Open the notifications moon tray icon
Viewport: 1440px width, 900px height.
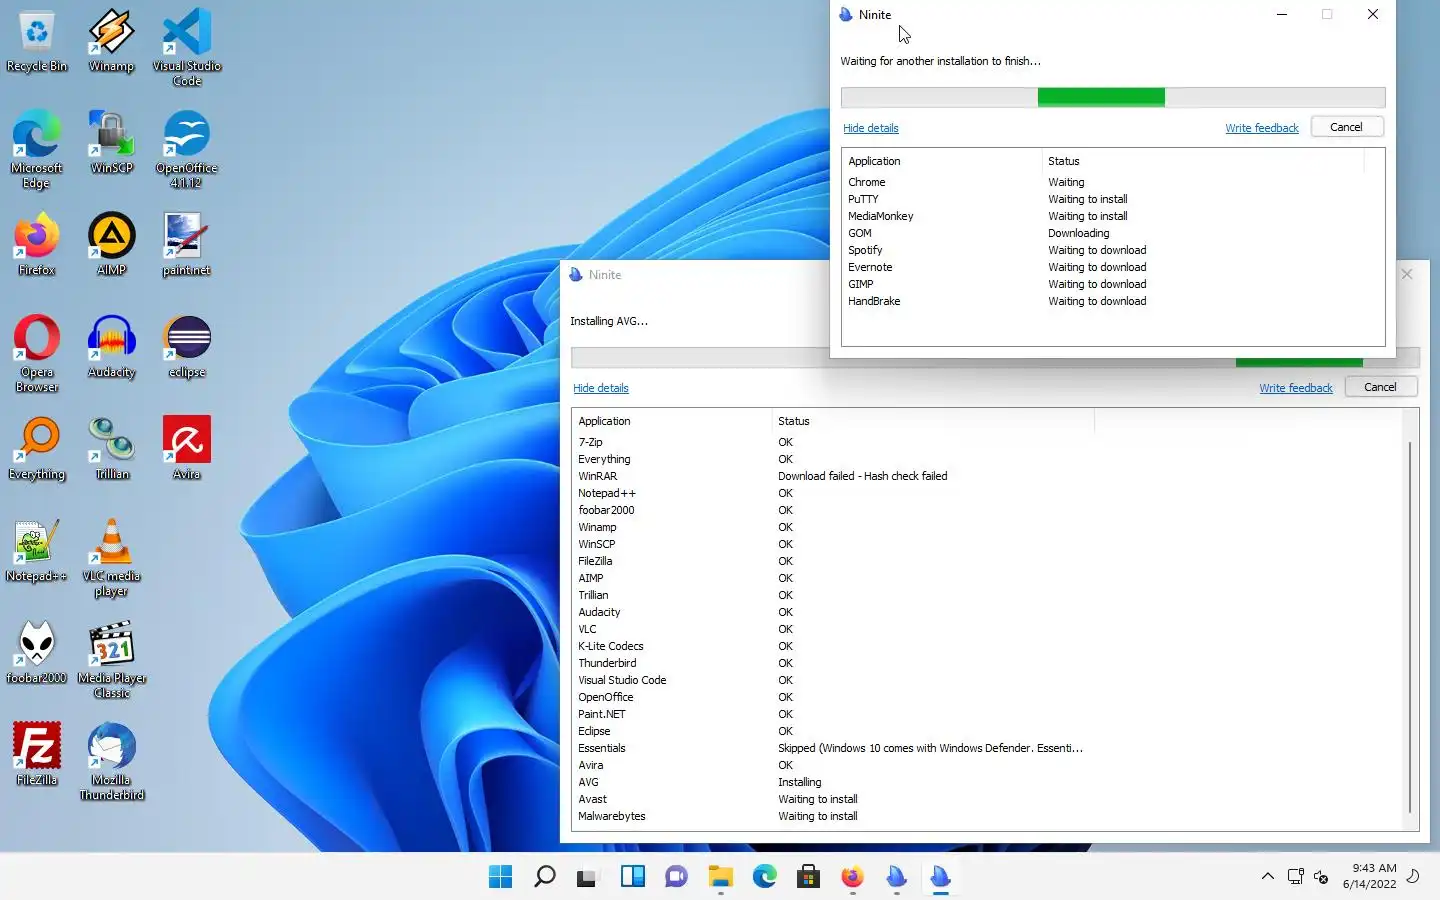click(1413, 877)
